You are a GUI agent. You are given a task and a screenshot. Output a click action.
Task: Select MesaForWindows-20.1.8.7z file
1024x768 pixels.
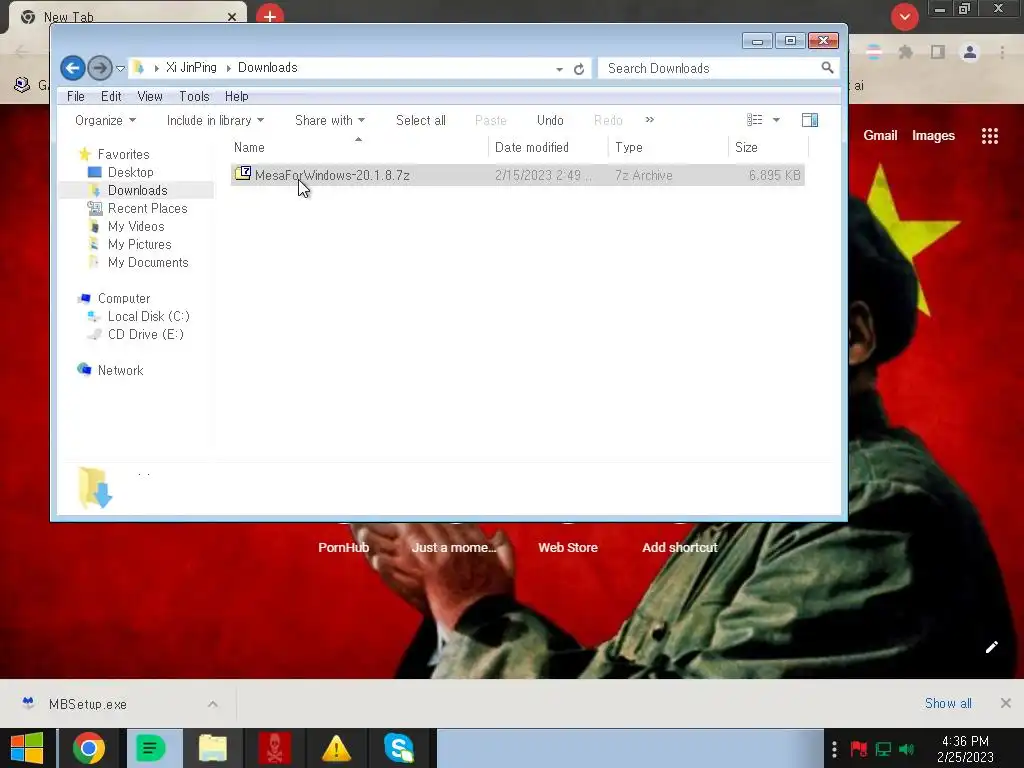517,175
